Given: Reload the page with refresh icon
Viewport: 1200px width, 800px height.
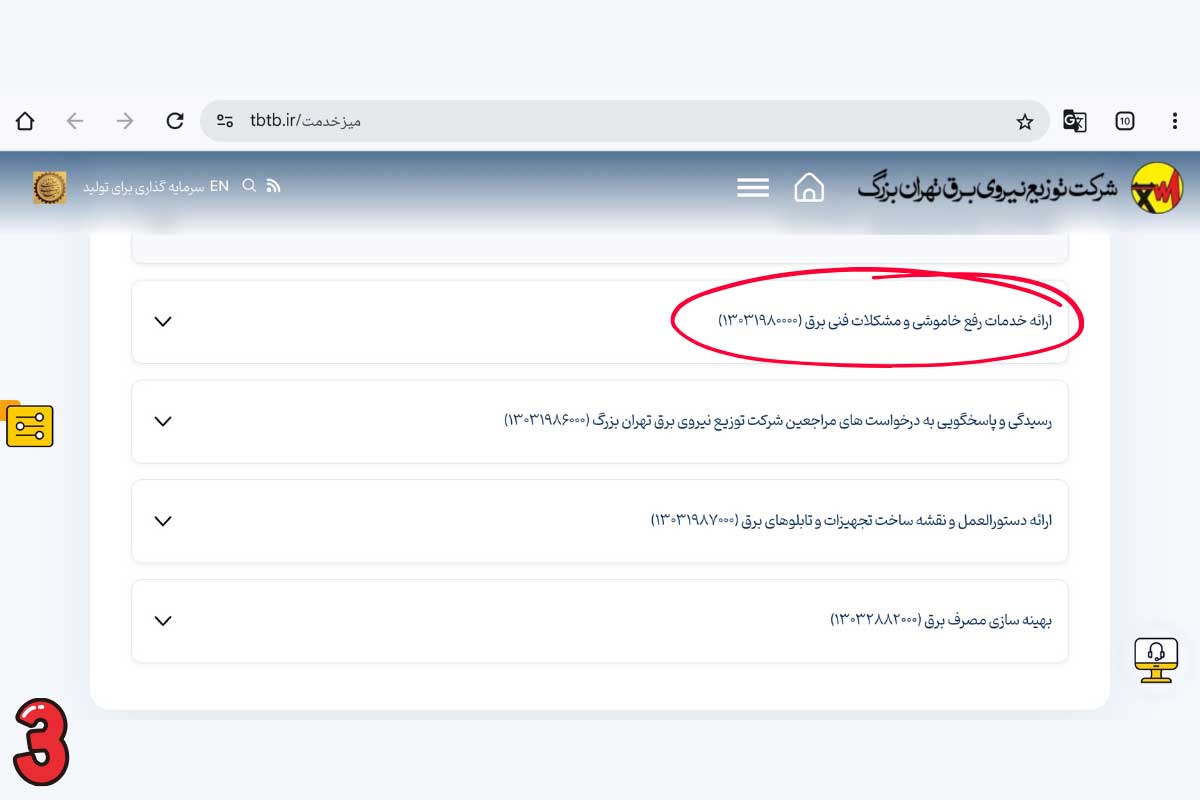Looking at the screenshot, I should pos(175,121).
